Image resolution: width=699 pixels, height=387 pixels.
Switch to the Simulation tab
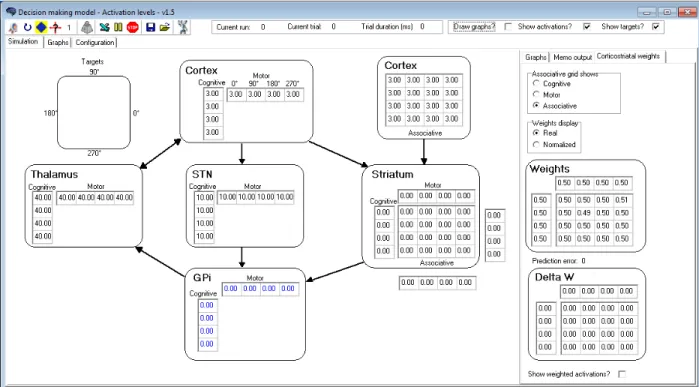pos(23,41)
